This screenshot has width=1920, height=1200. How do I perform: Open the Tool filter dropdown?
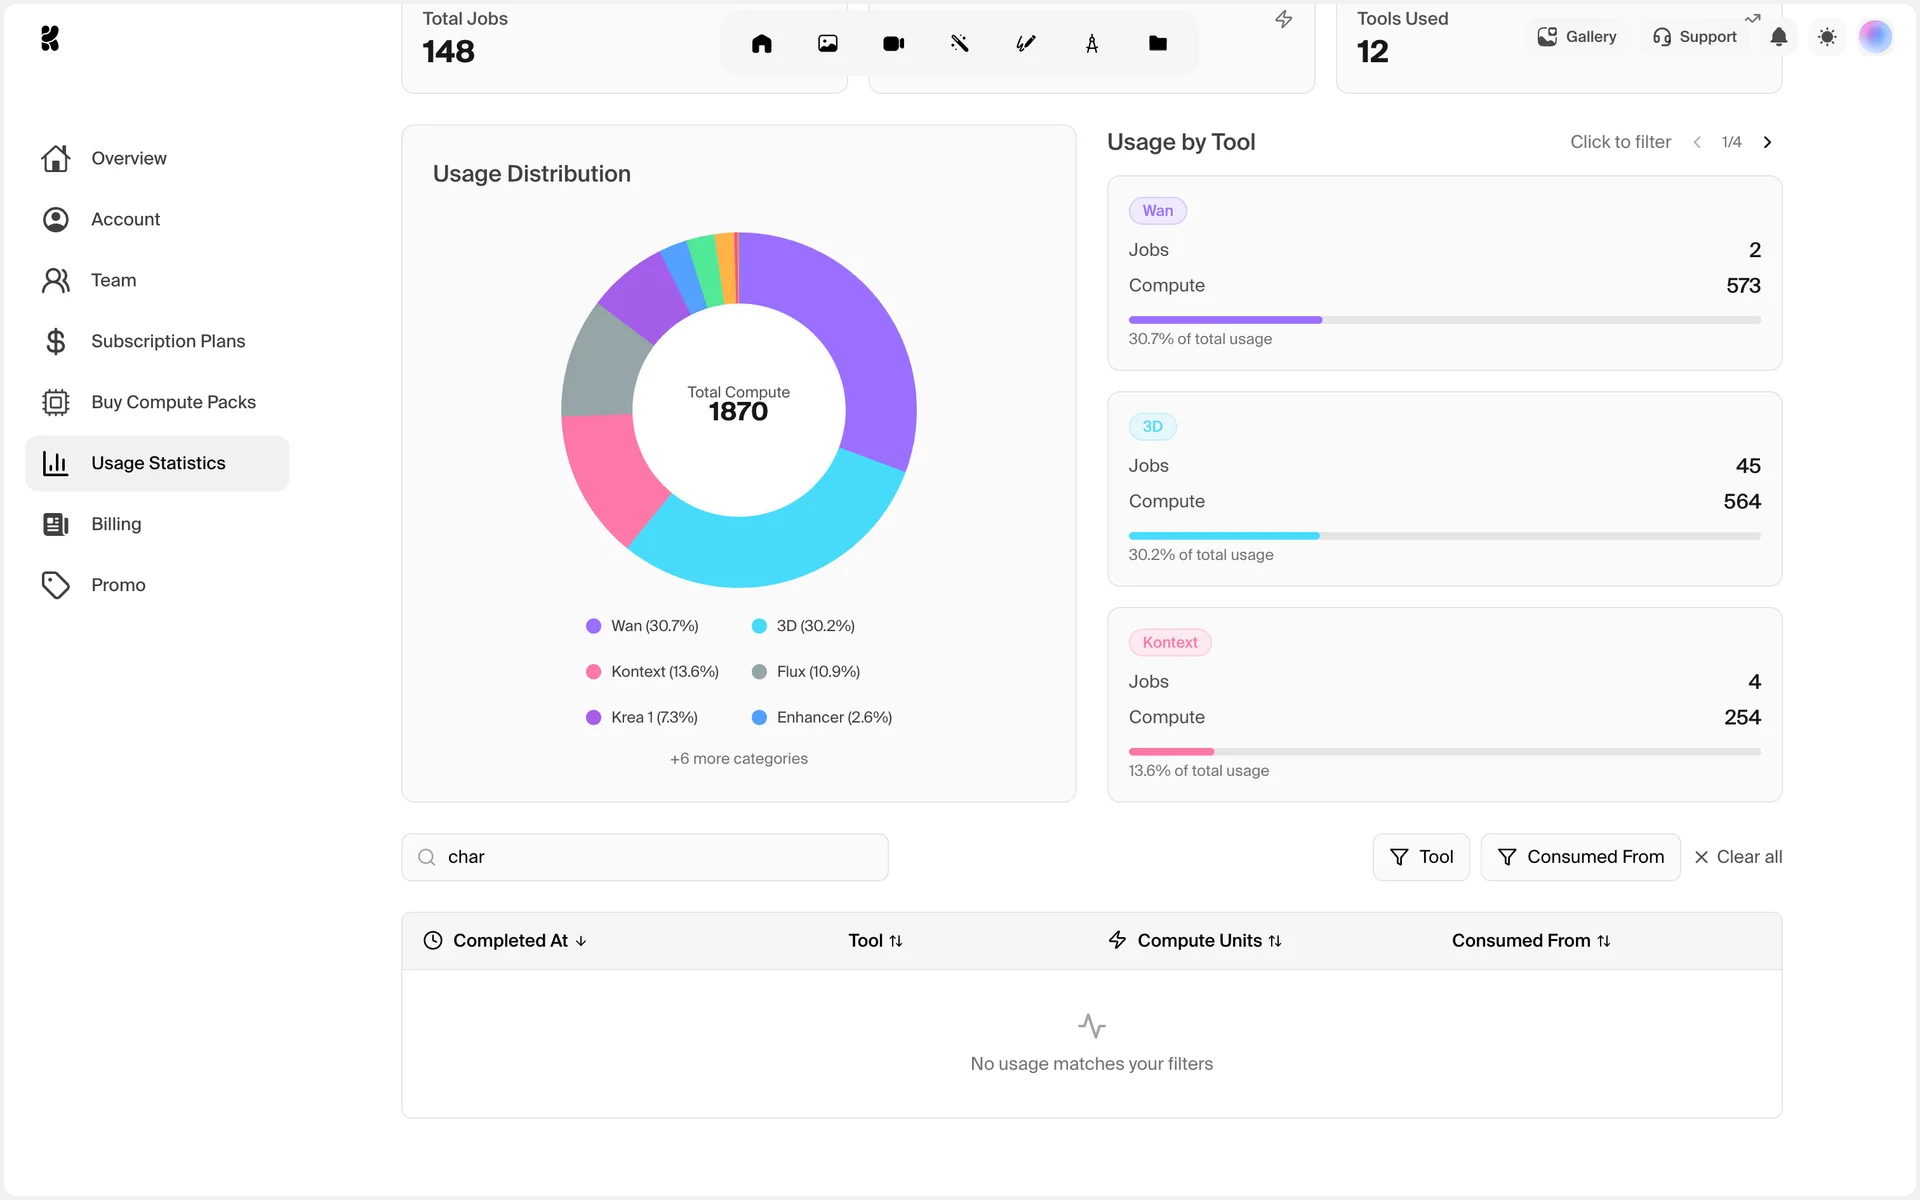pos(1421,857)
